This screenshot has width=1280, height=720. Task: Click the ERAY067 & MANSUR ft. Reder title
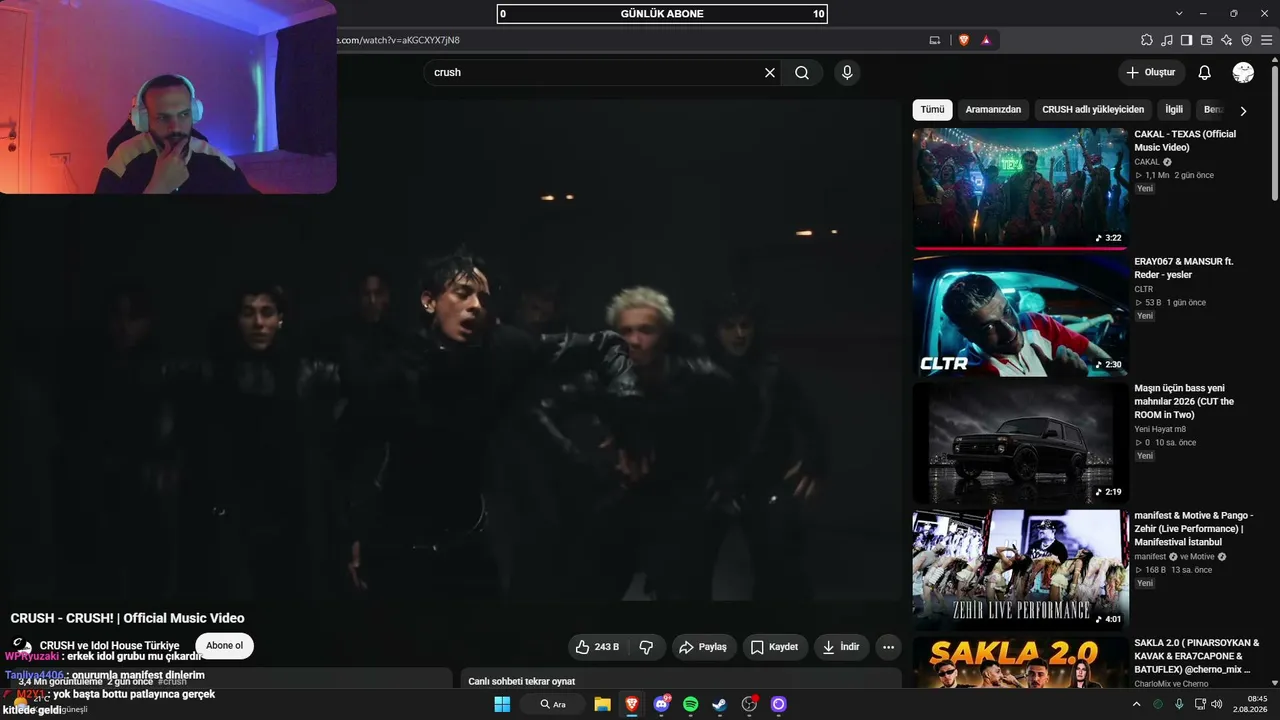pos(1184,268)
